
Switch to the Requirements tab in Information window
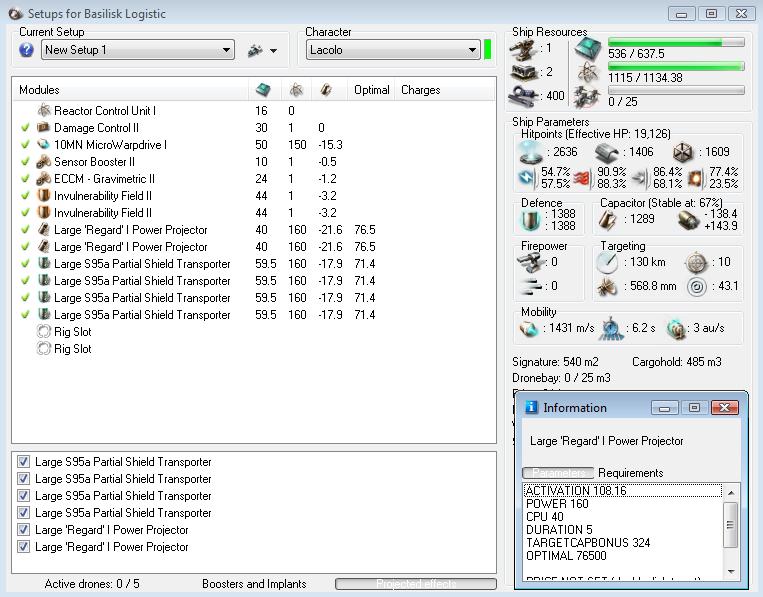point(630,473)
